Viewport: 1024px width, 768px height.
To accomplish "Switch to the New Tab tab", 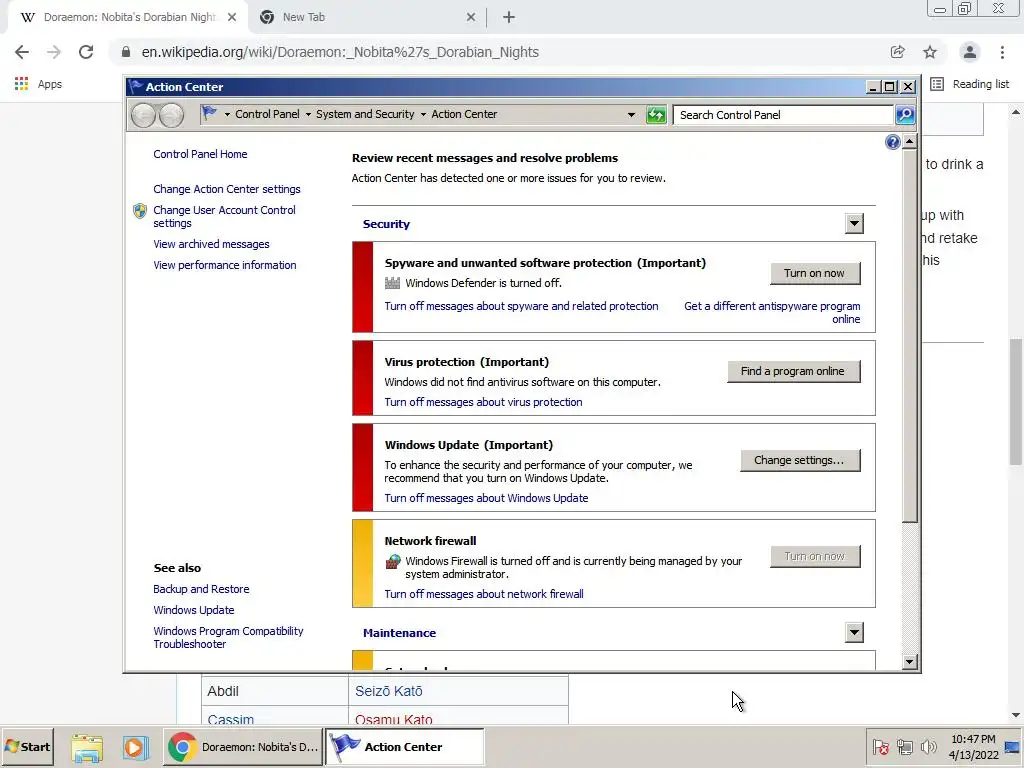I will (x=366, y=18).
